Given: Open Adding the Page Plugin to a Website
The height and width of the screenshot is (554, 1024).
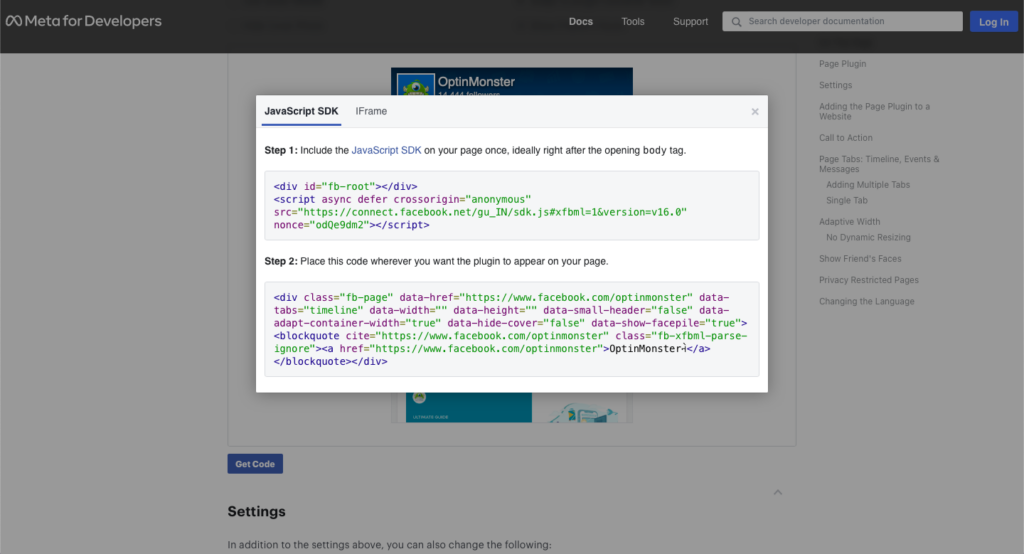Looking at the screenshot, I should 874,111.
